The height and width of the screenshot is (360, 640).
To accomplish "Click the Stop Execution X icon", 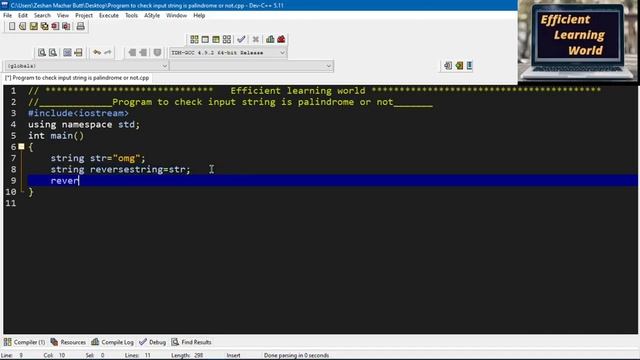I will click(256, 39).
